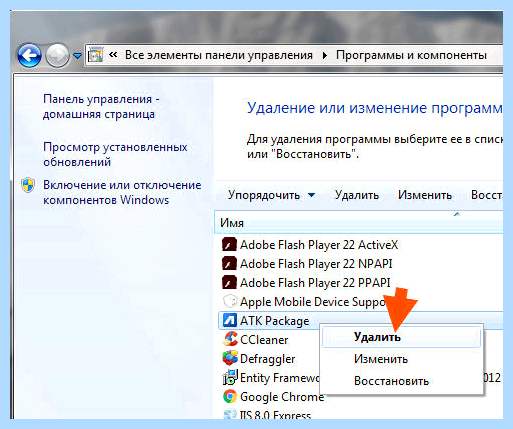This screenshot has width=513, height=429.
Task: Click the Apple Mobile Device Support icon
Action: point(229,301)
